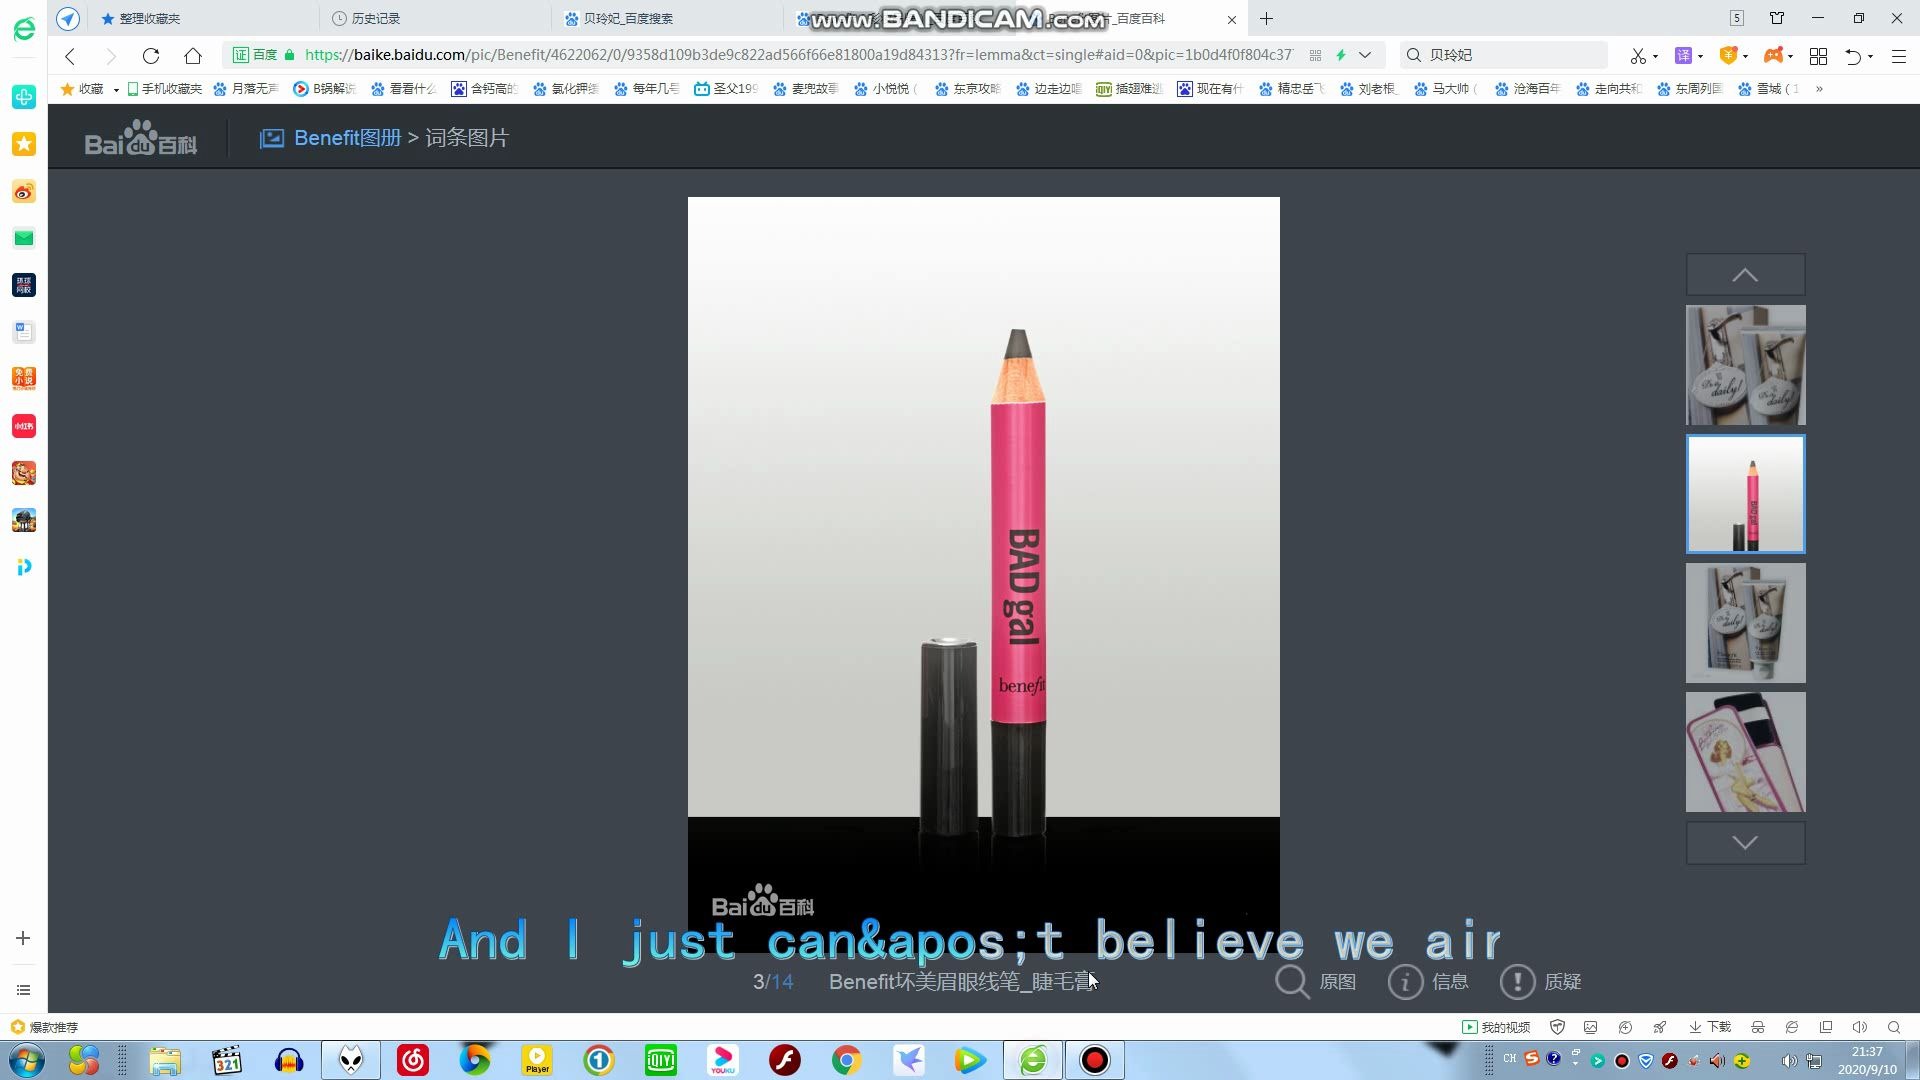Open the Youku taskbar icon
The height and width of the screenshot is (1080, 1920).
pos(722,1060)
